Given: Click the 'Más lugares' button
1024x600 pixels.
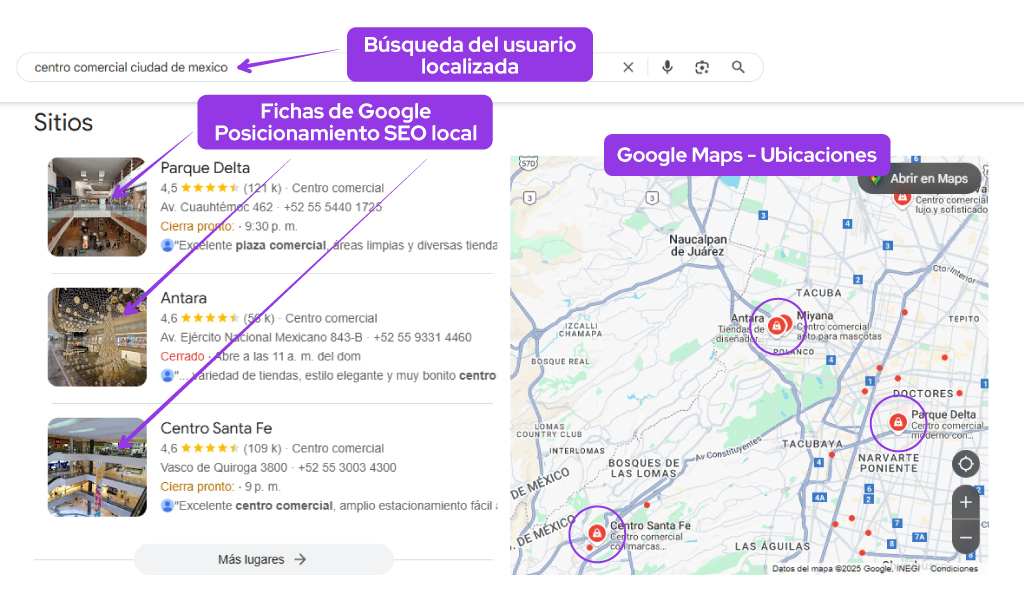Looking at the screenshot, I should tap(264, 560).
